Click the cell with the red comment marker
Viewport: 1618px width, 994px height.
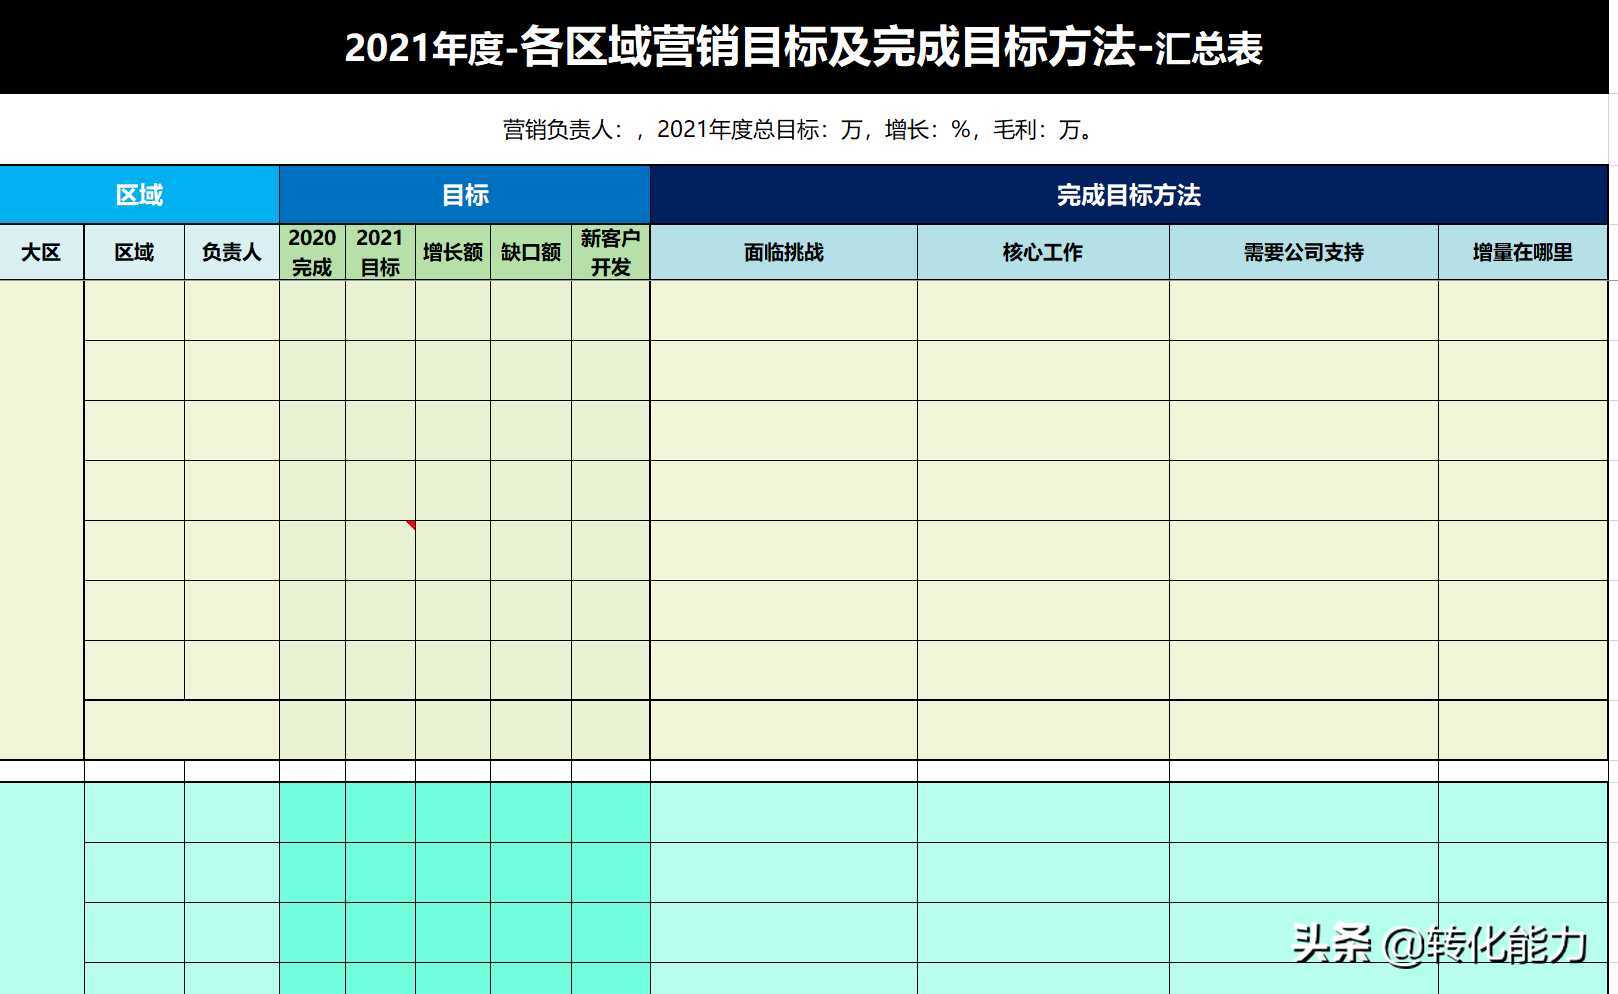pyautogui.click(x=380, y=550)
